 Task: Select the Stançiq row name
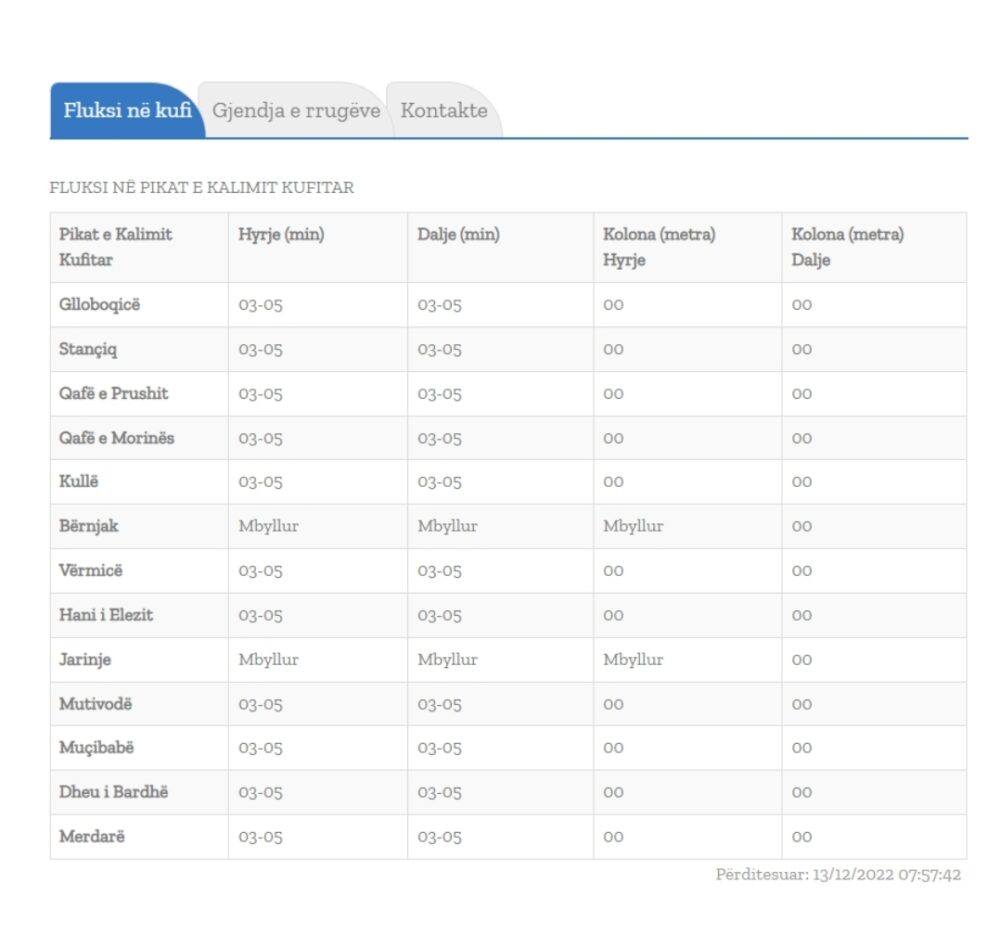pyautogui.click(x=88, y=349)
